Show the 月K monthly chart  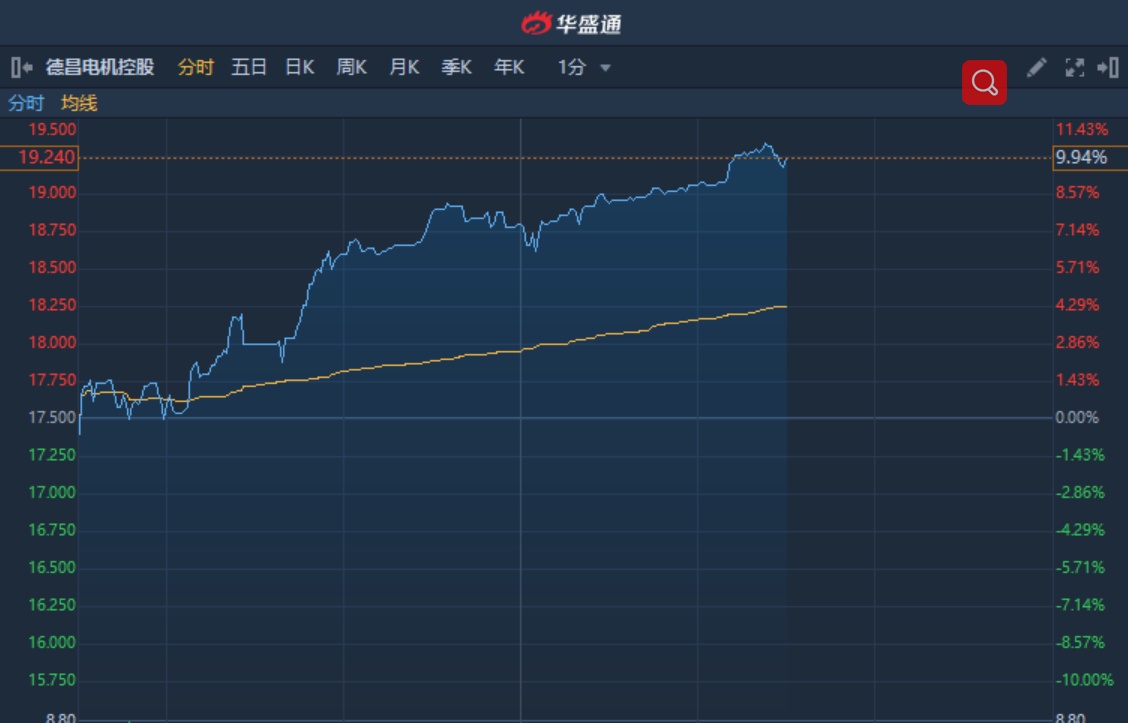[404, 68]
